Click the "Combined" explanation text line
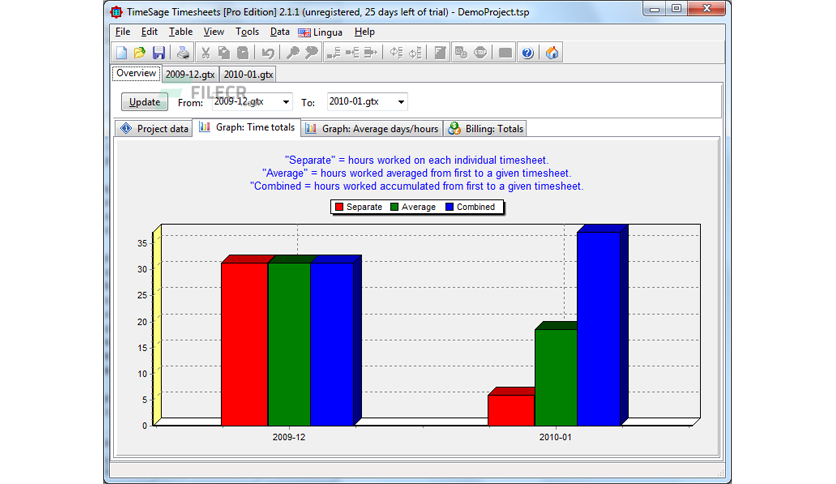Image resolution: width=836 pixels, height=484 pixels. pyautogui.click(x=416, y=186)
